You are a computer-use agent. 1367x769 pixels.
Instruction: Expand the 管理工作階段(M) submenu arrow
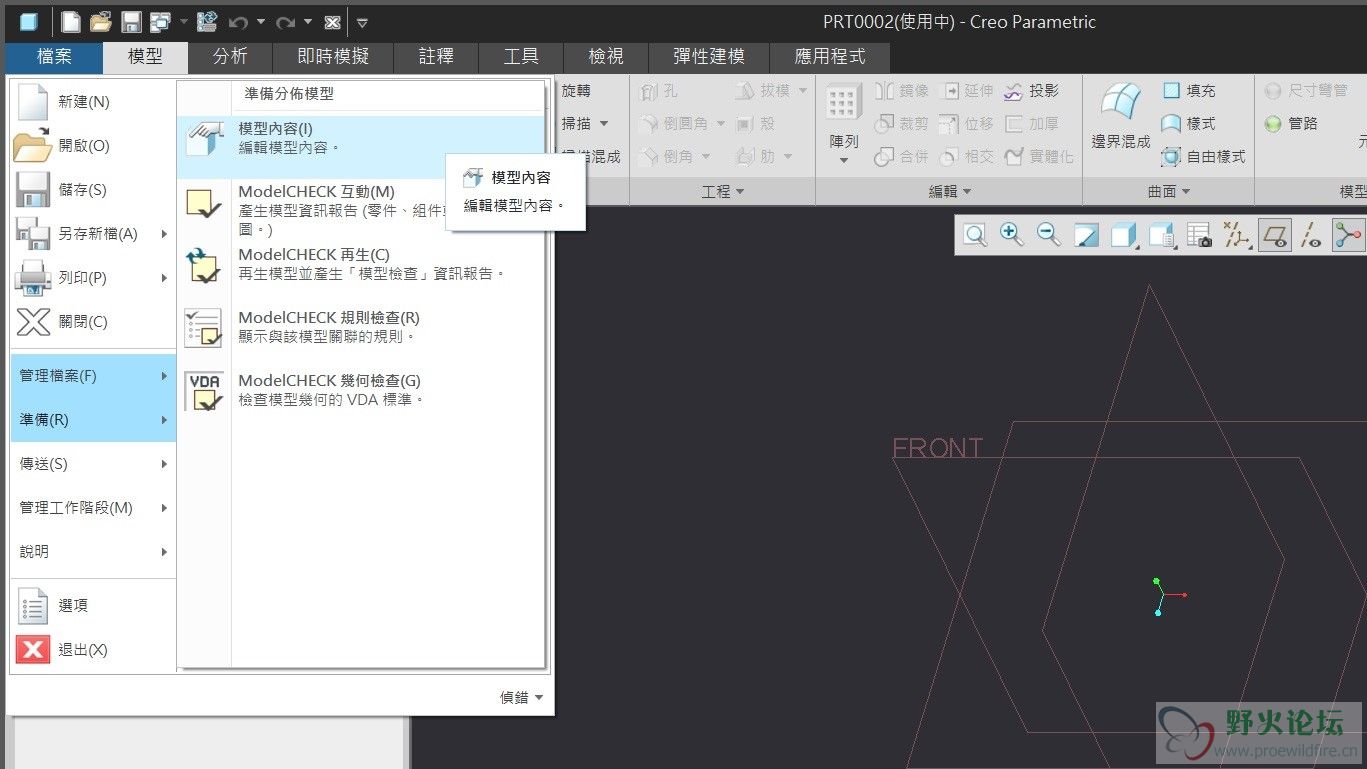pos(164,508)
